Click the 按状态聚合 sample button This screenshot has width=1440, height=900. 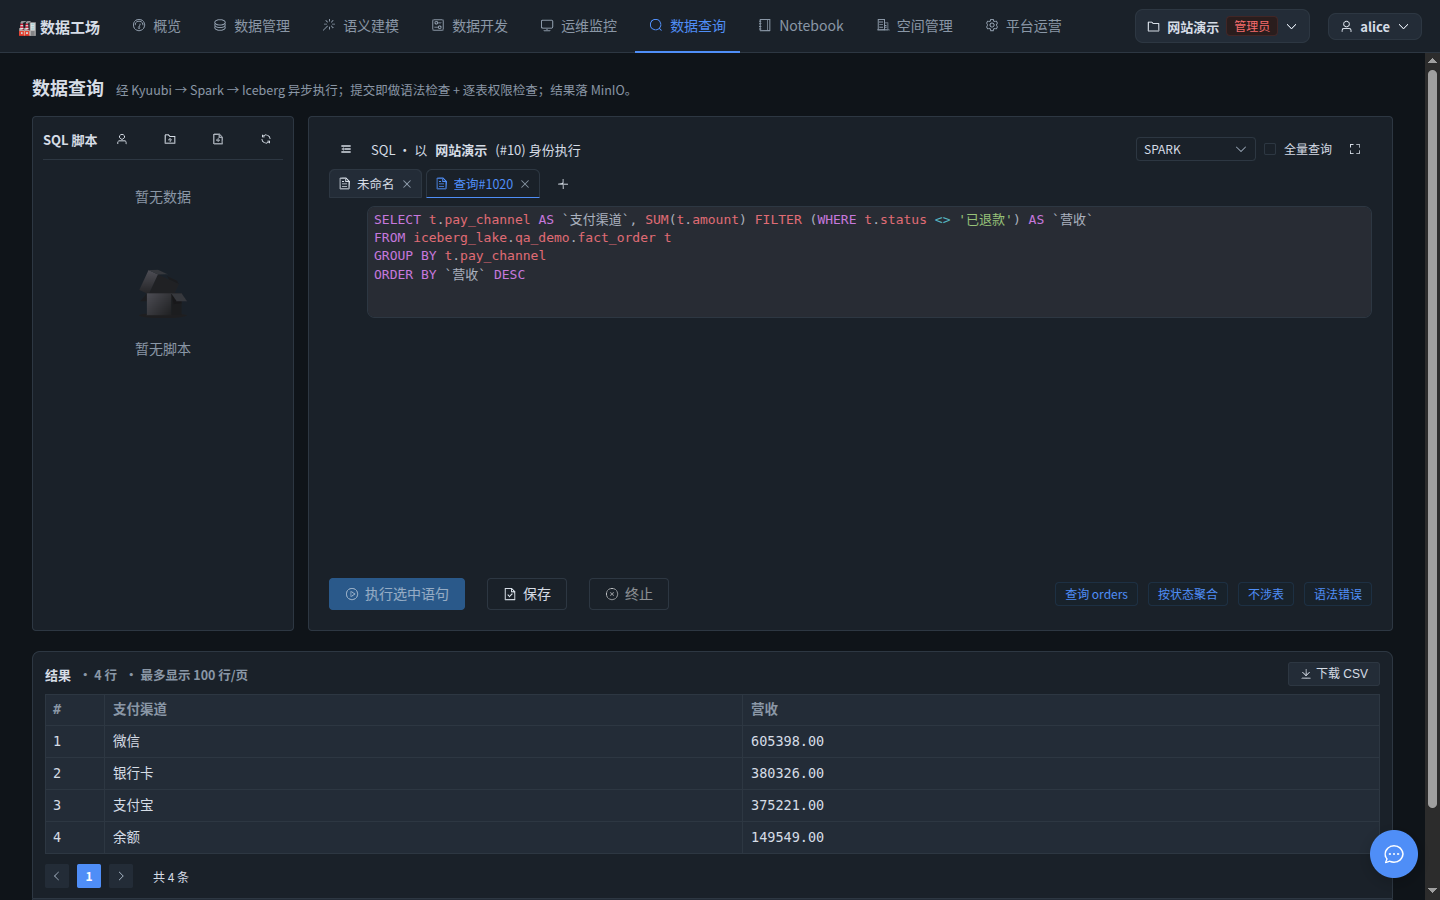pyautogui.click(x=1188, y=594)
